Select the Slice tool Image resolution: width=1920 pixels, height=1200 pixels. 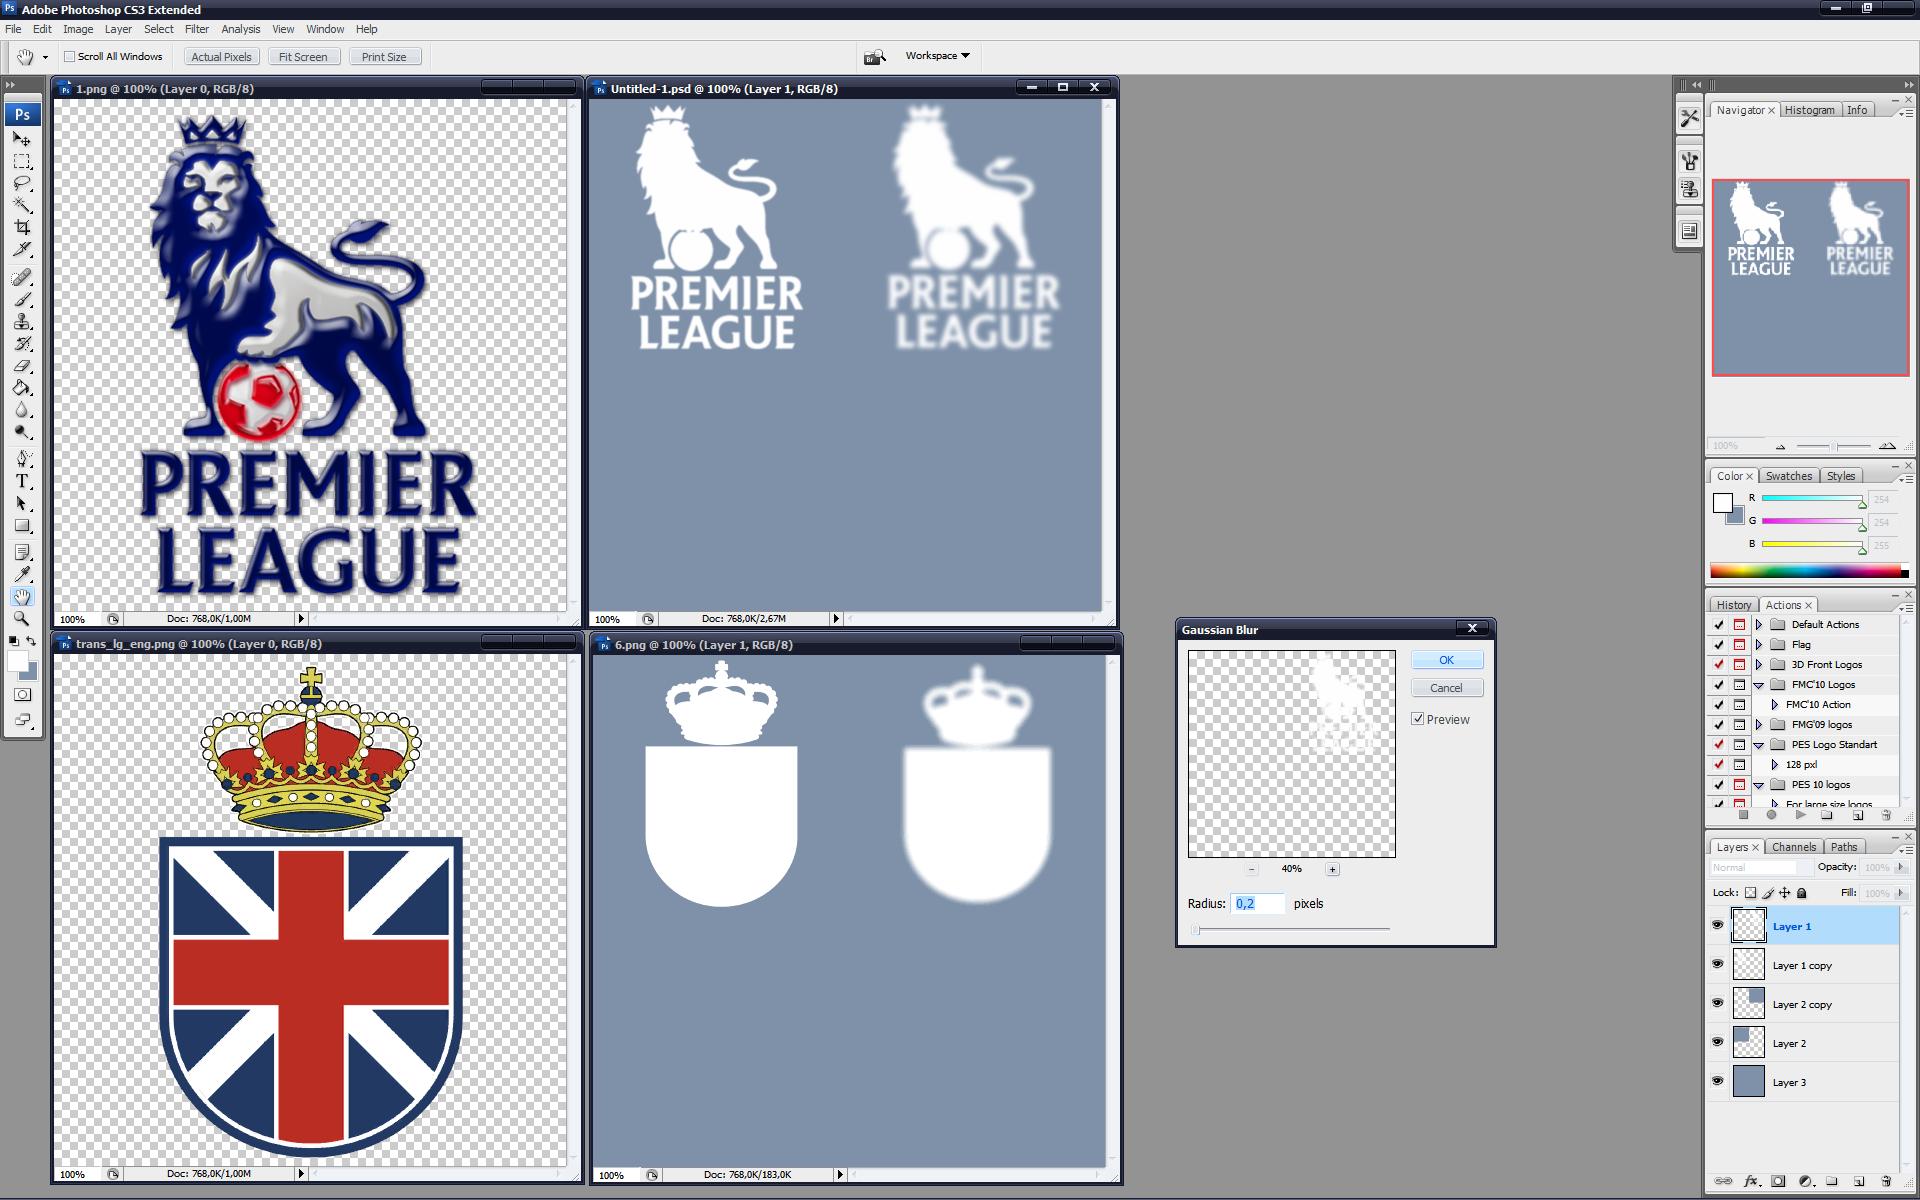(x=22, y=249)
